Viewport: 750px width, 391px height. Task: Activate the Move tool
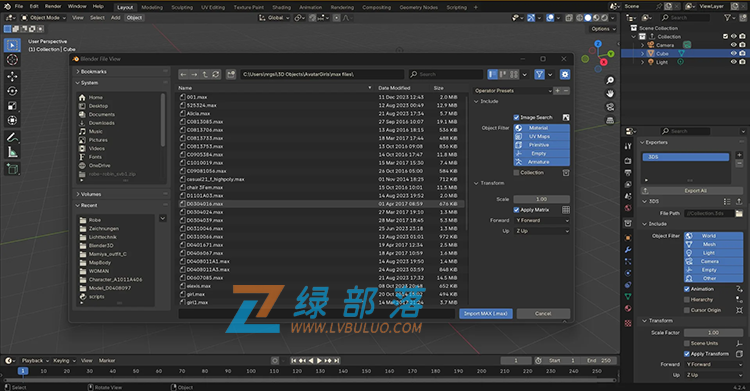12,76
